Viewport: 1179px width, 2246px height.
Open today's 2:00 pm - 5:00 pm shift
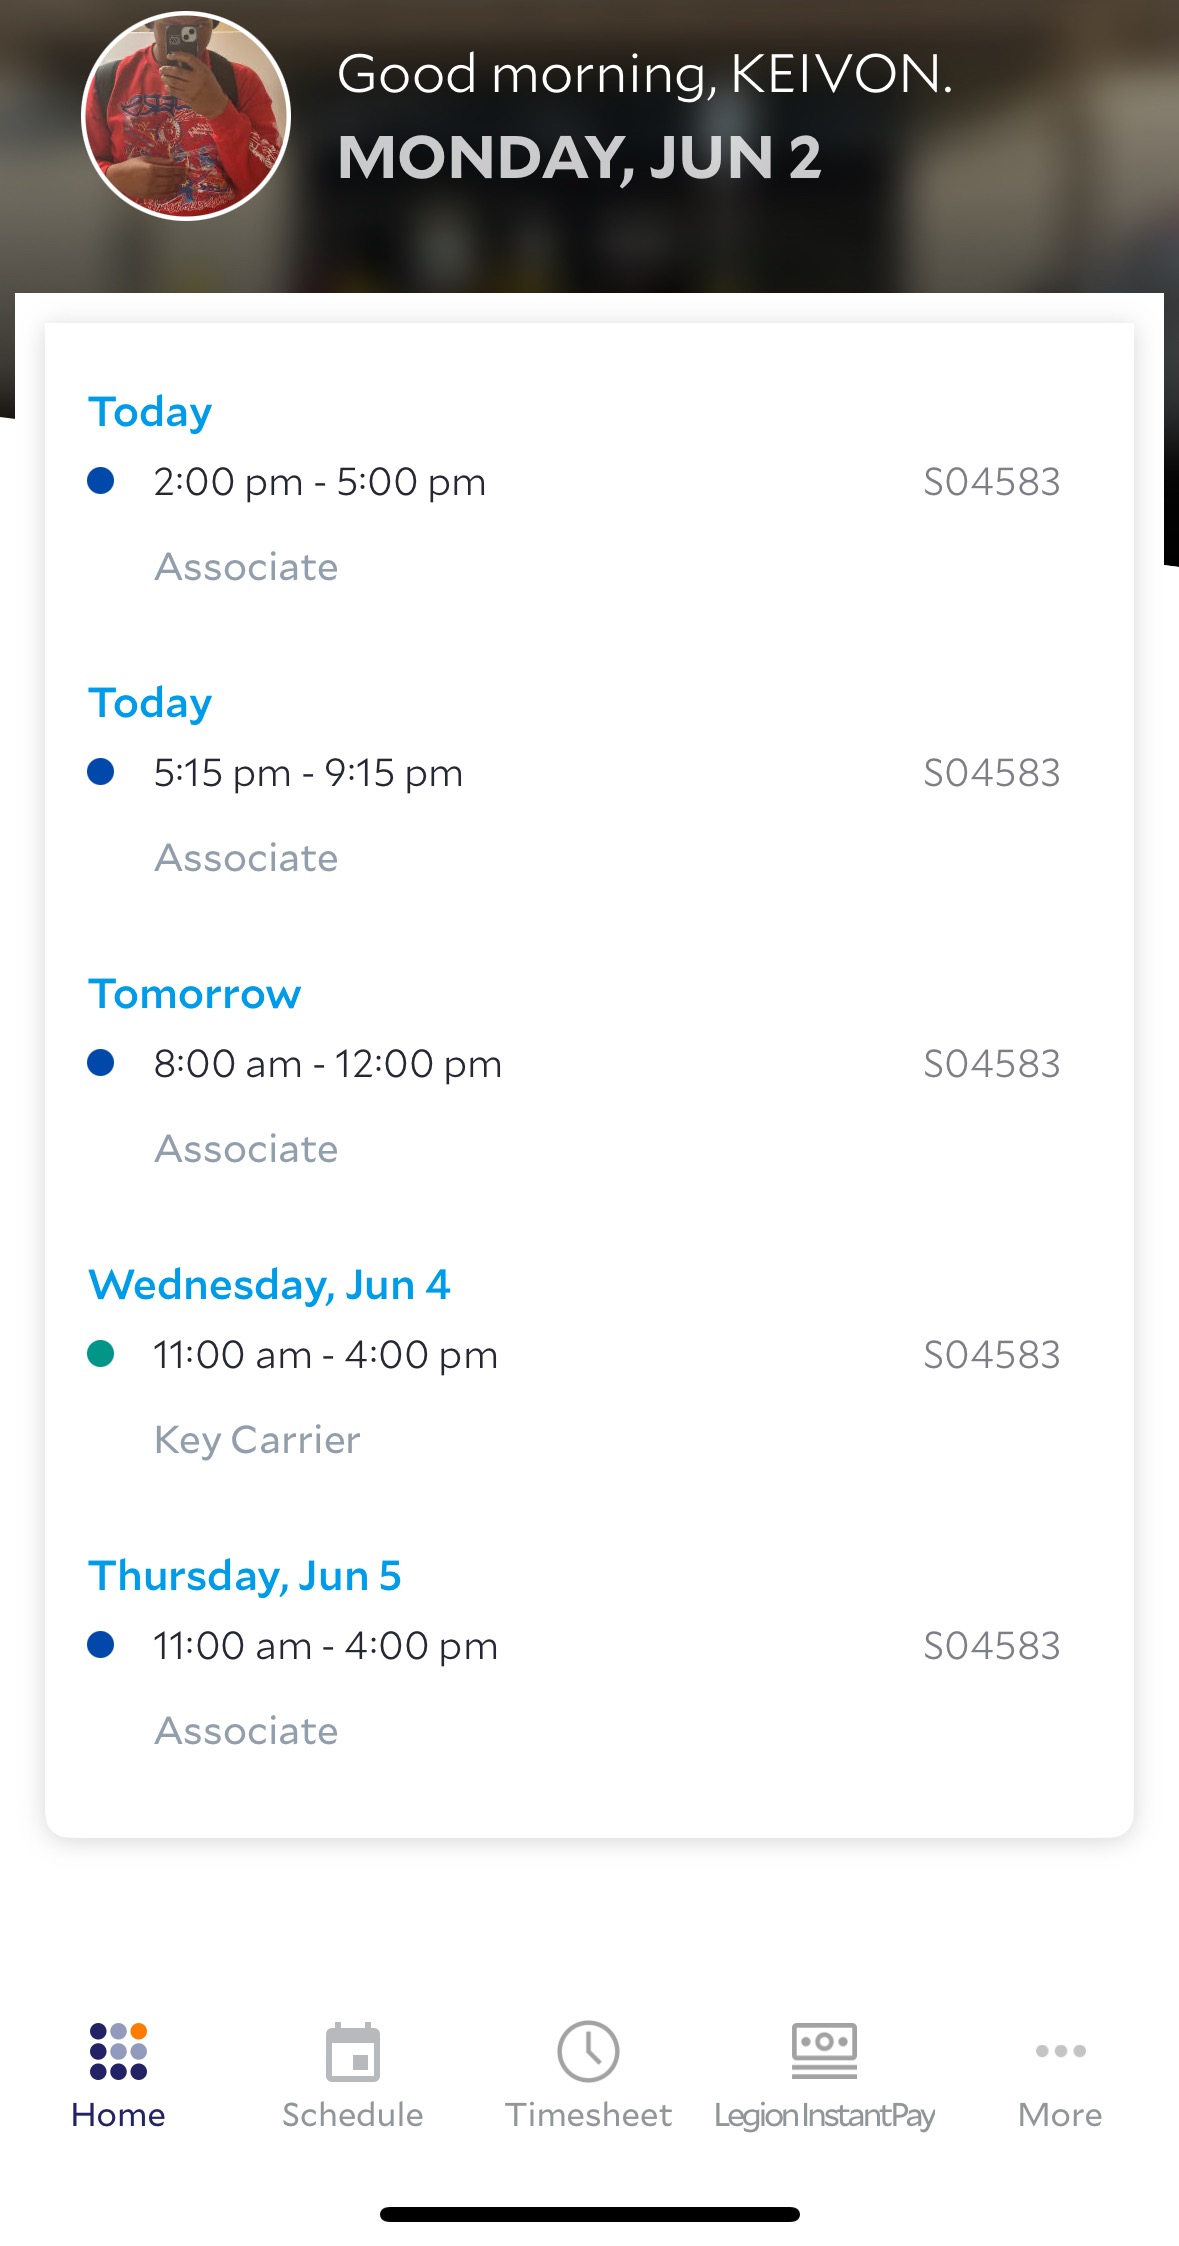coord(320,482)
